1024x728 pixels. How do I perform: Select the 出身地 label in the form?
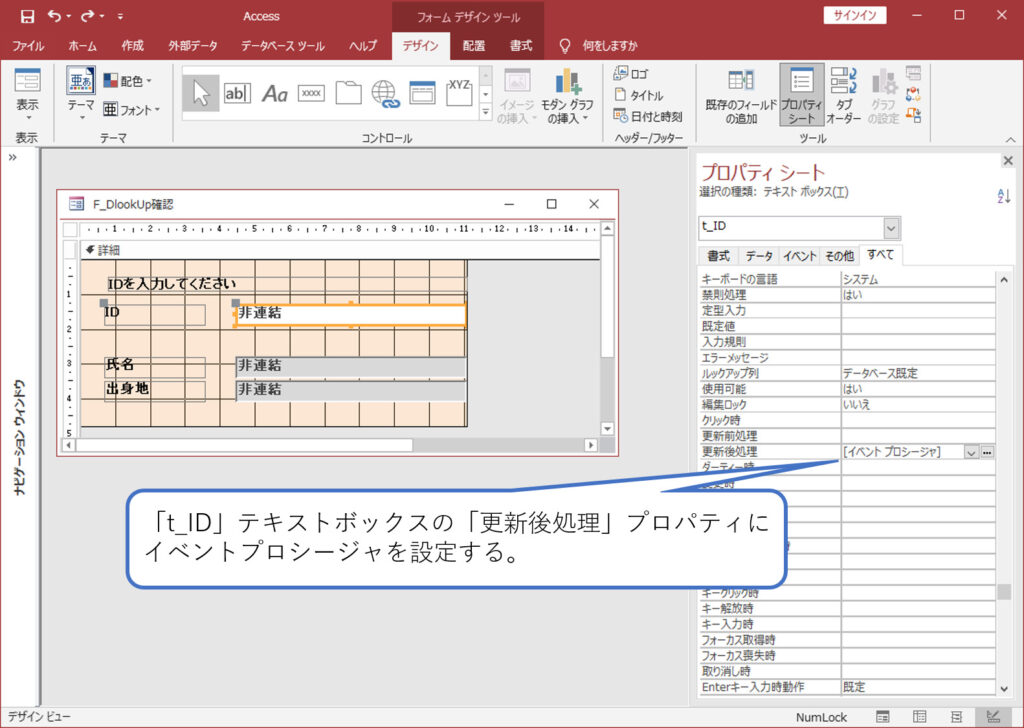pyautogui.click(x=154, y=389)
